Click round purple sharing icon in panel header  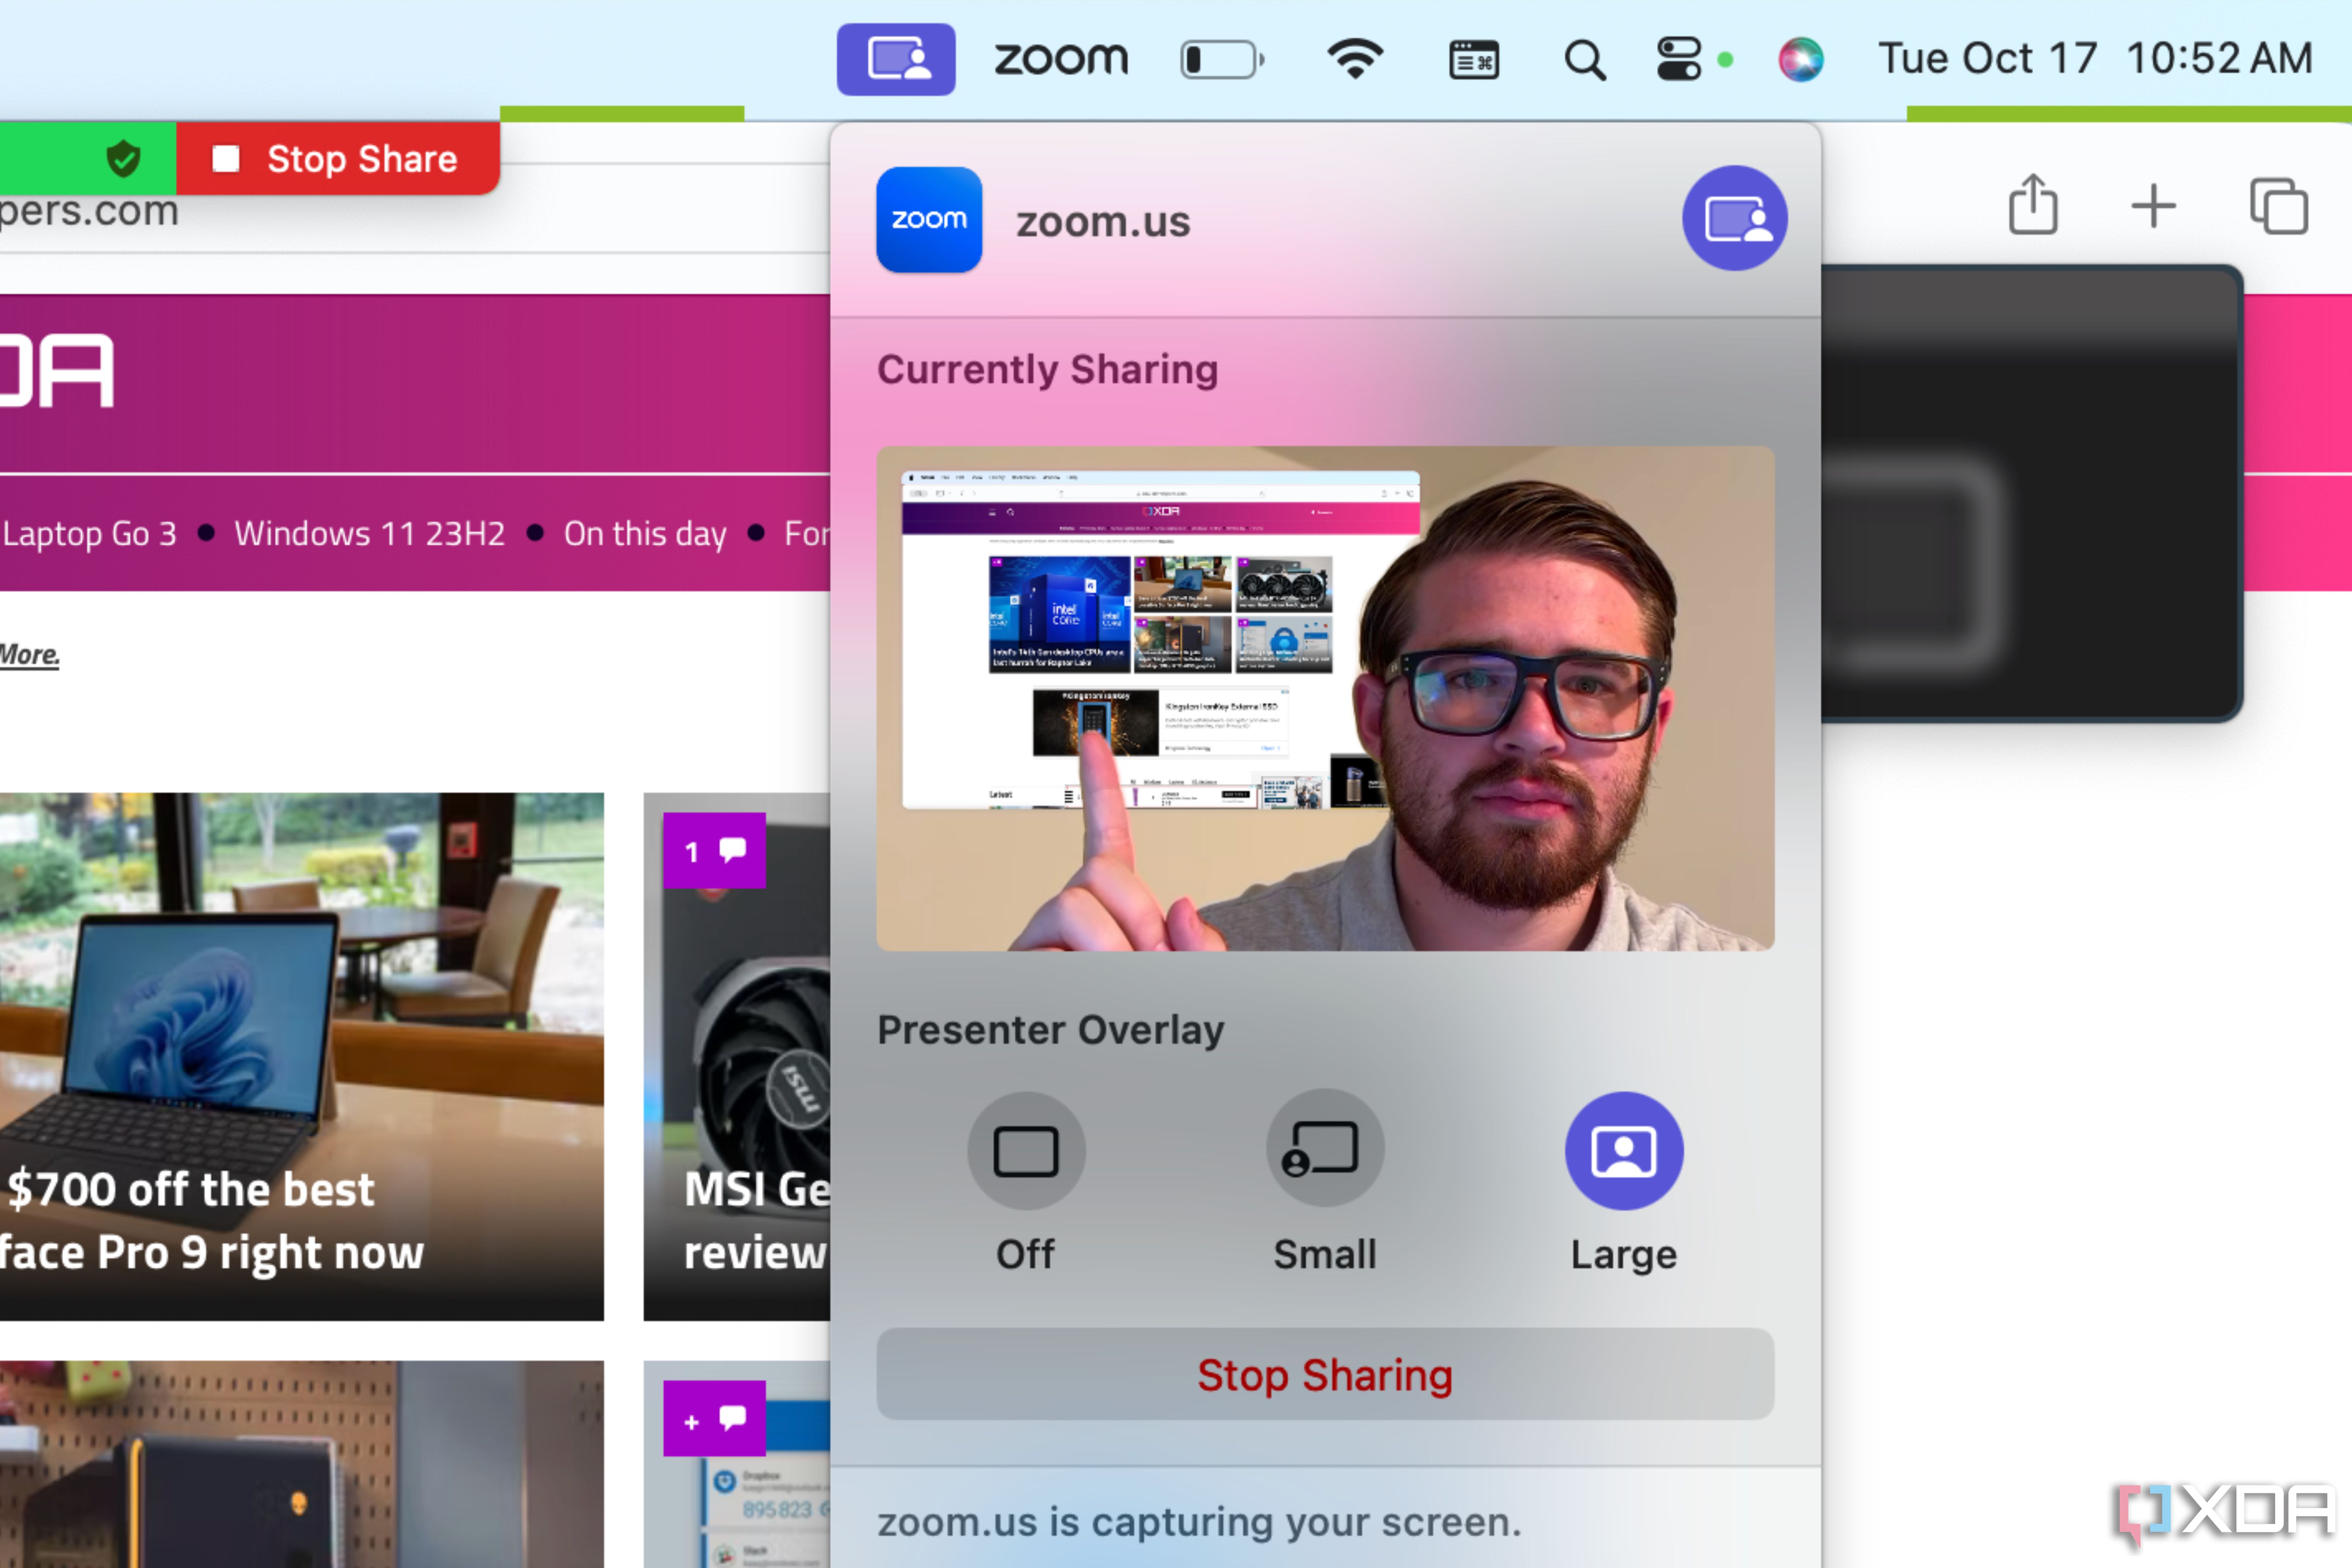click(x=1734, y=218)
